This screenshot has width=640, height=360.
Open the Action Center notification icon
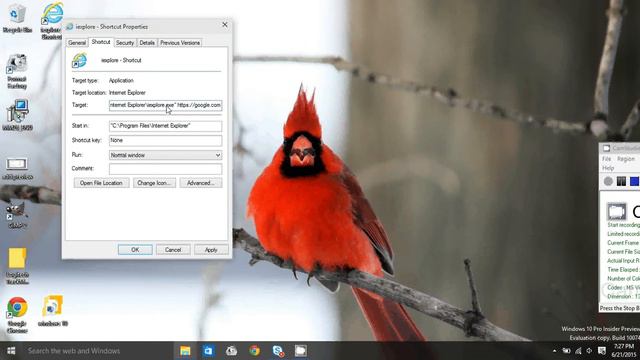602,351
